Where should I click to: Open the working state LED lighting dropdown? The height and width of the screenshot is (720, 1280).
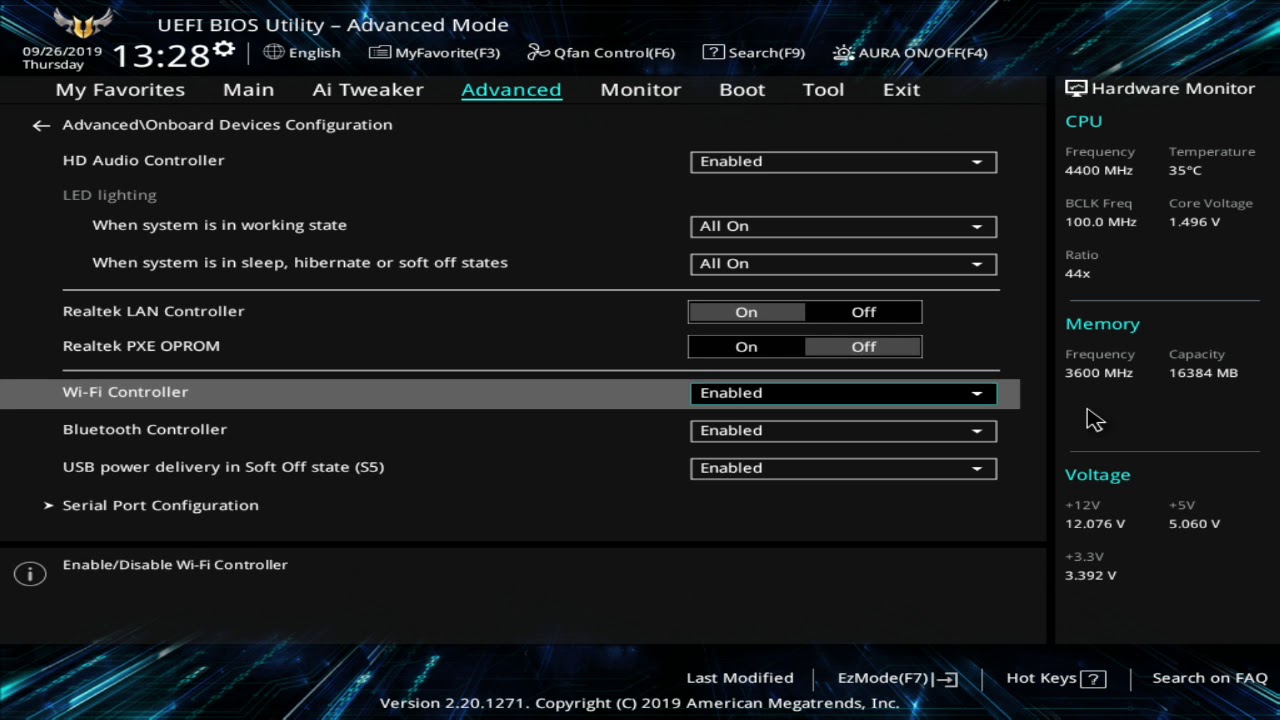pos(843,226)
